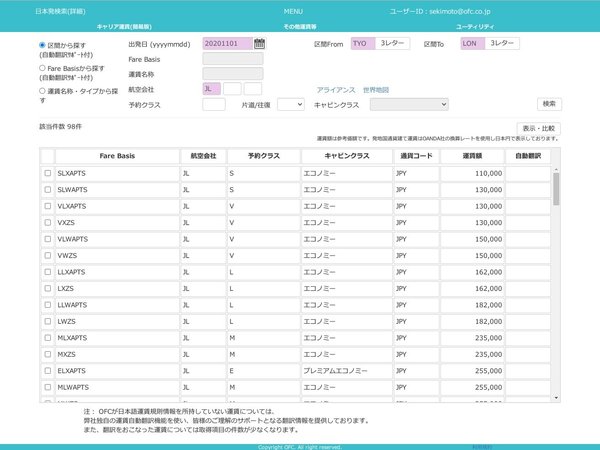Tick the checkbox for LXZS row
Viewport: 600px width, 450px height.
pos(47,288)
